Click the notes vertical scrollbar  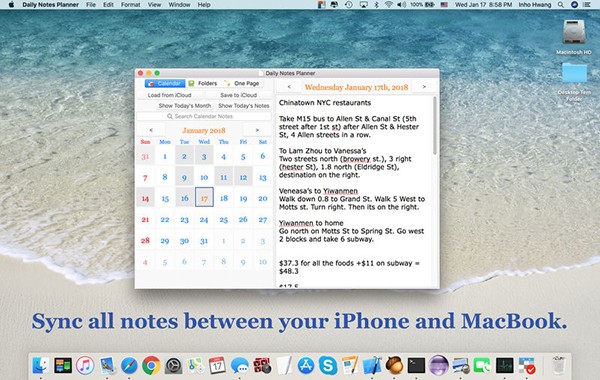point(435,126)
